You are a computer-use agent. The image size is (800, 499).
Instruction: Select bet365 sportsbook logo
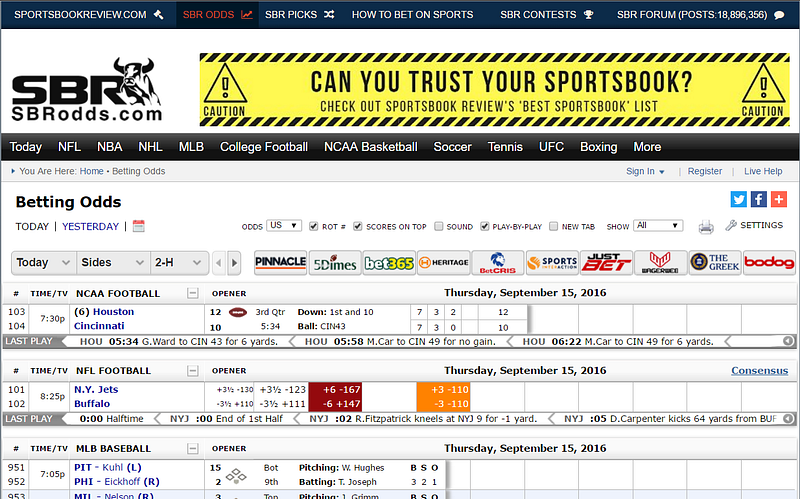(389, 263)
